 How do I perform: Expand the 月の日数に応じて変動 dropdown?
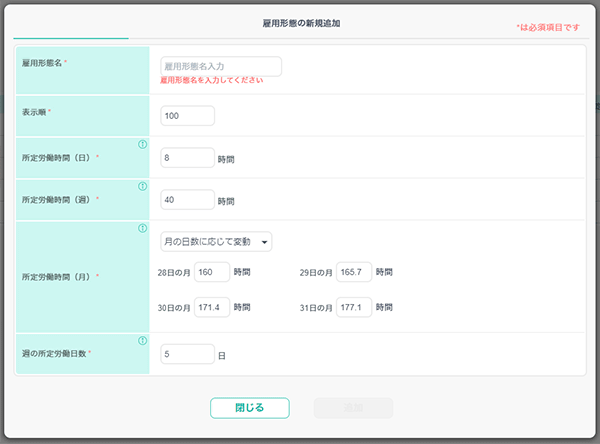[x=216, y=241]
